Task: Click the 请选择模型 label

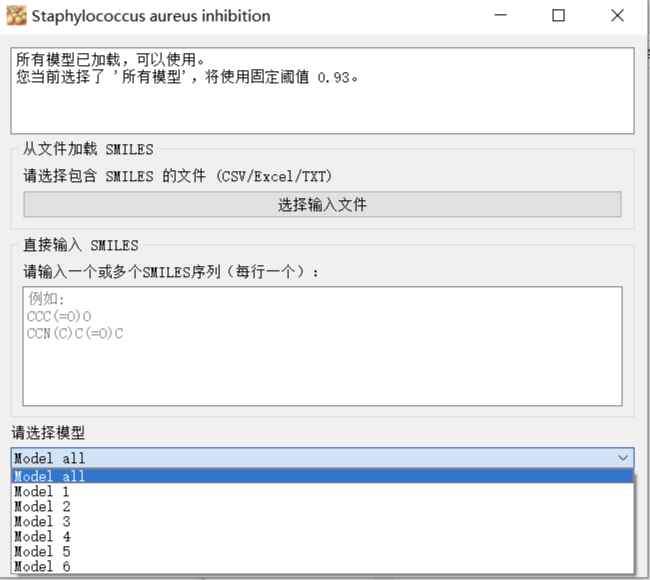Action: pyautogui.click(x=48, y=433)
